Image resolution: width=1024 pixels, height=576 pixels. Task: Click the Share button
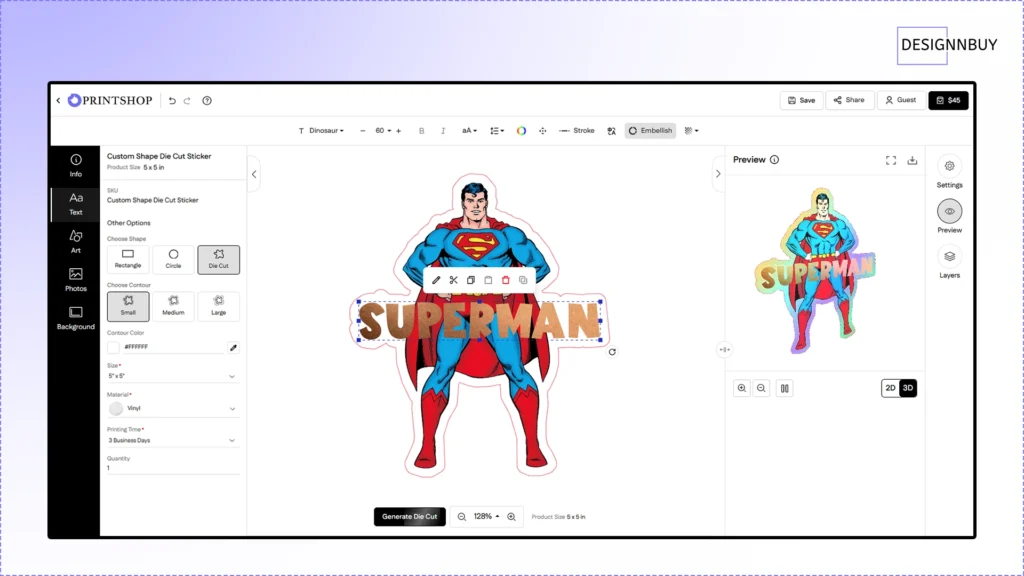pyautogui.click(x=849, y=100)
